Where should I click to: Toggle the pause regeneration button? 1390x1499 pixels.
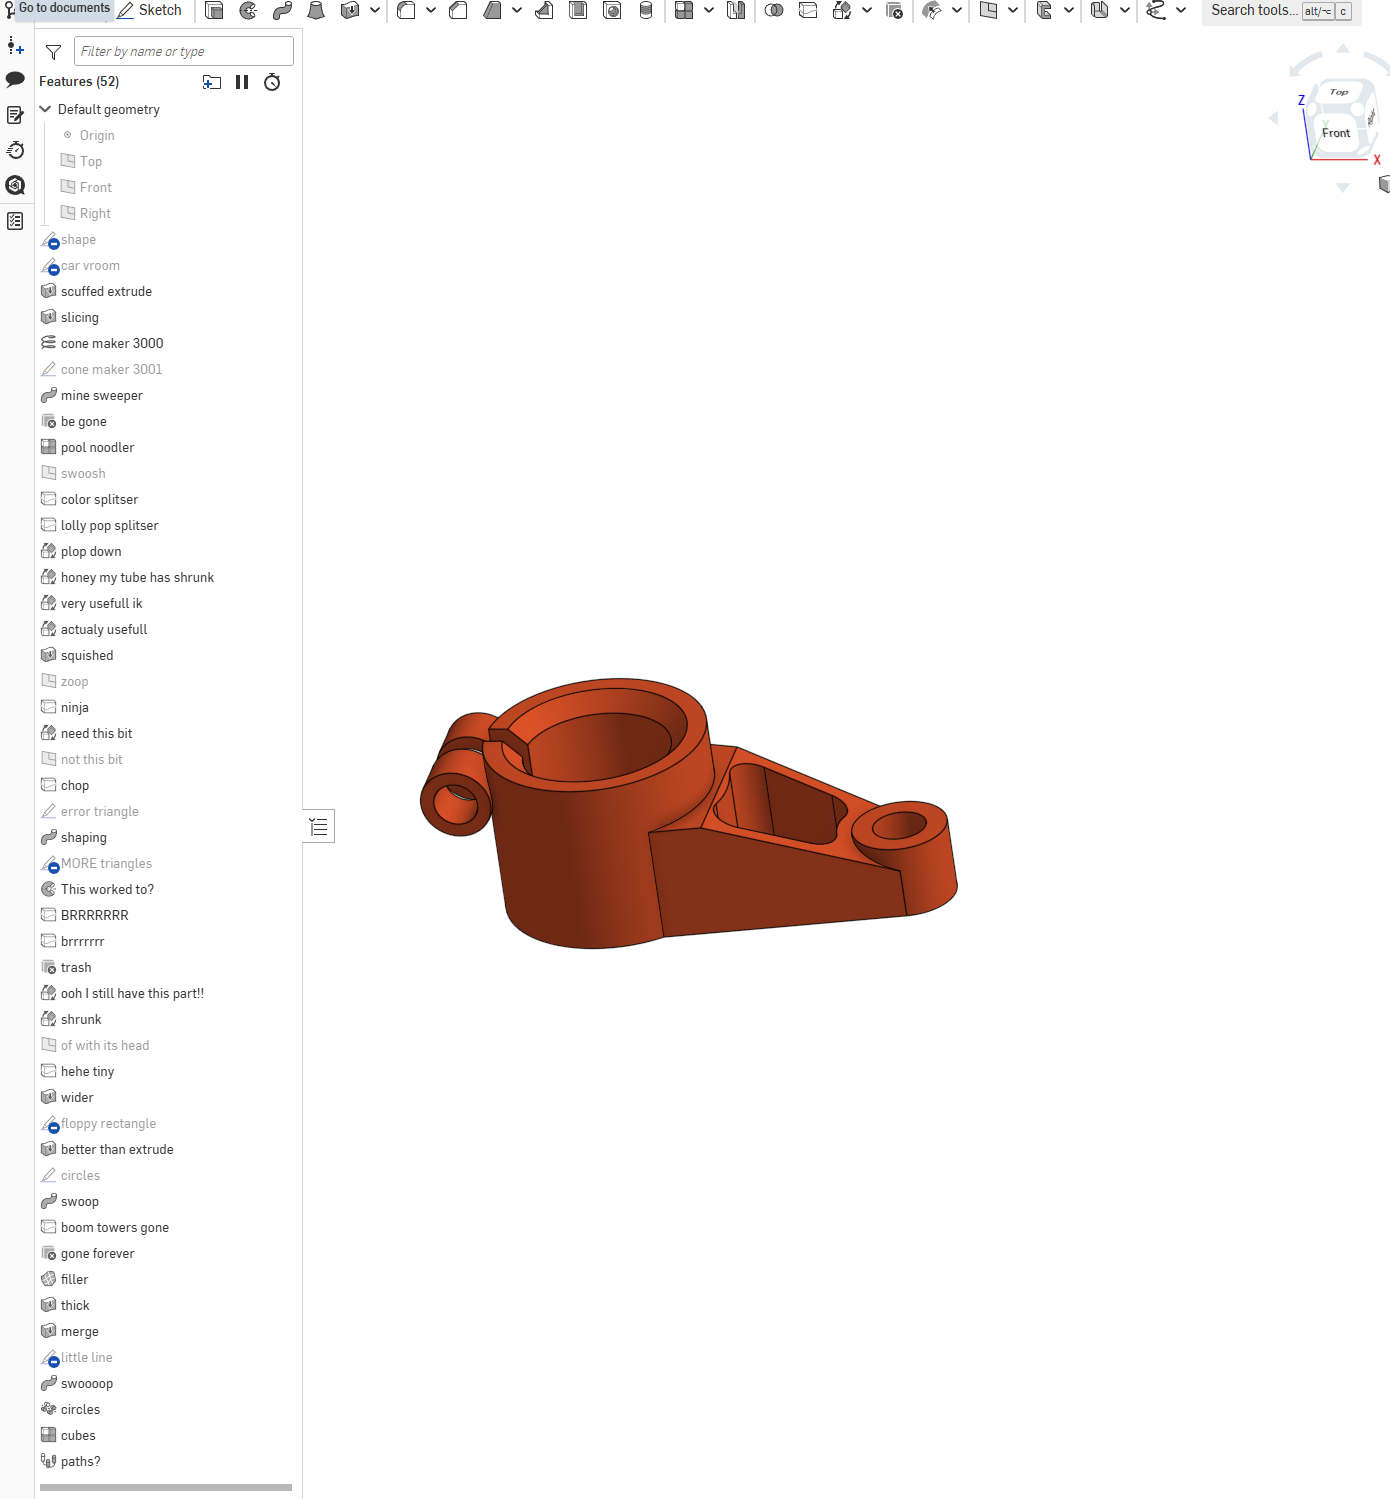242,82
